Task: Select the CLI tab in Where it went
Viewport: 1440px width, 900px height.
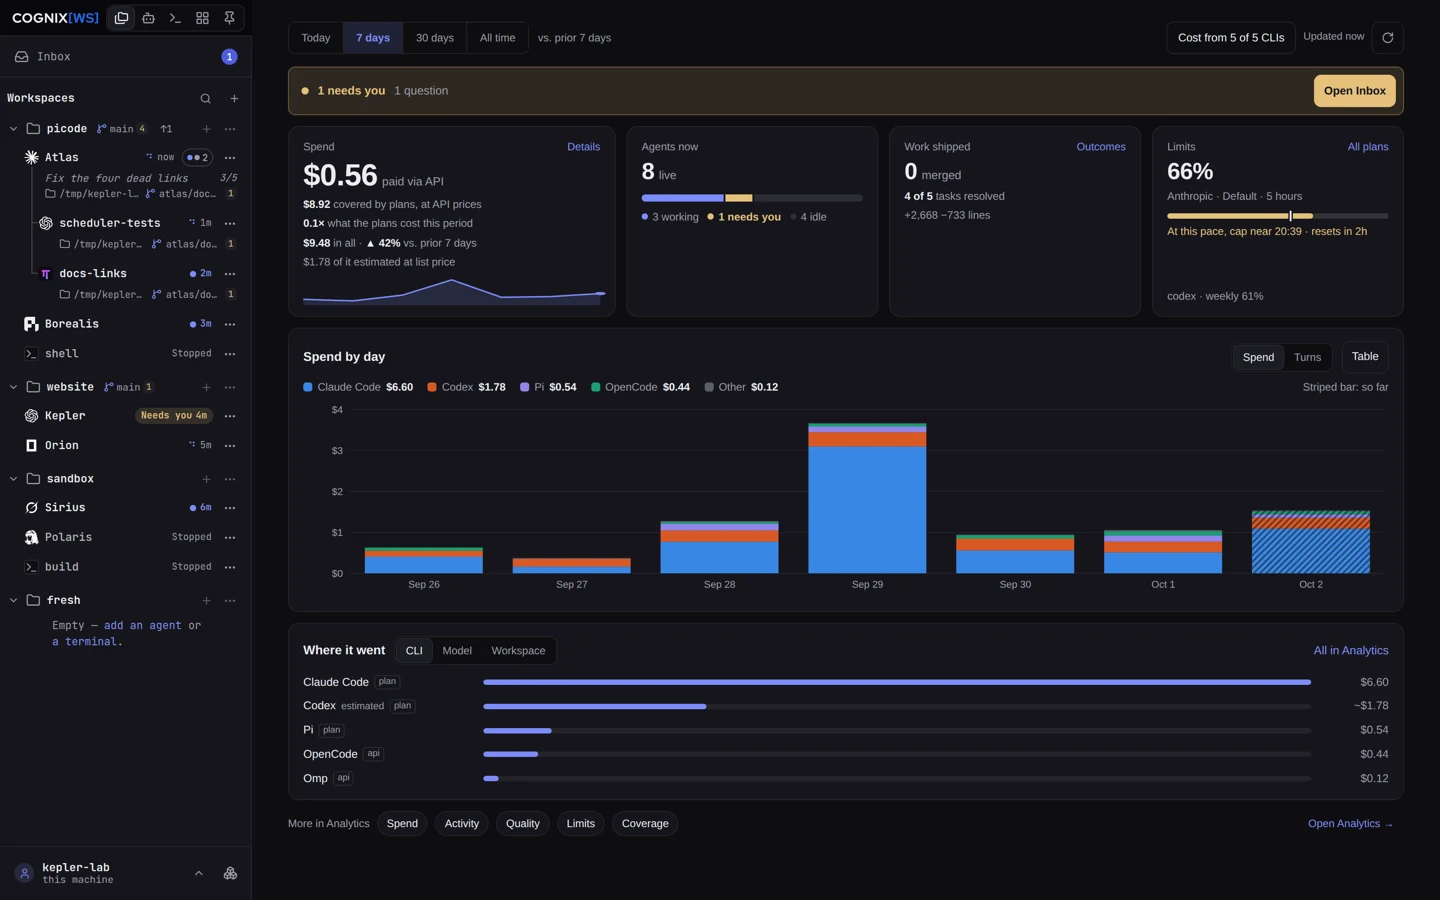Action: pos(414,651)
